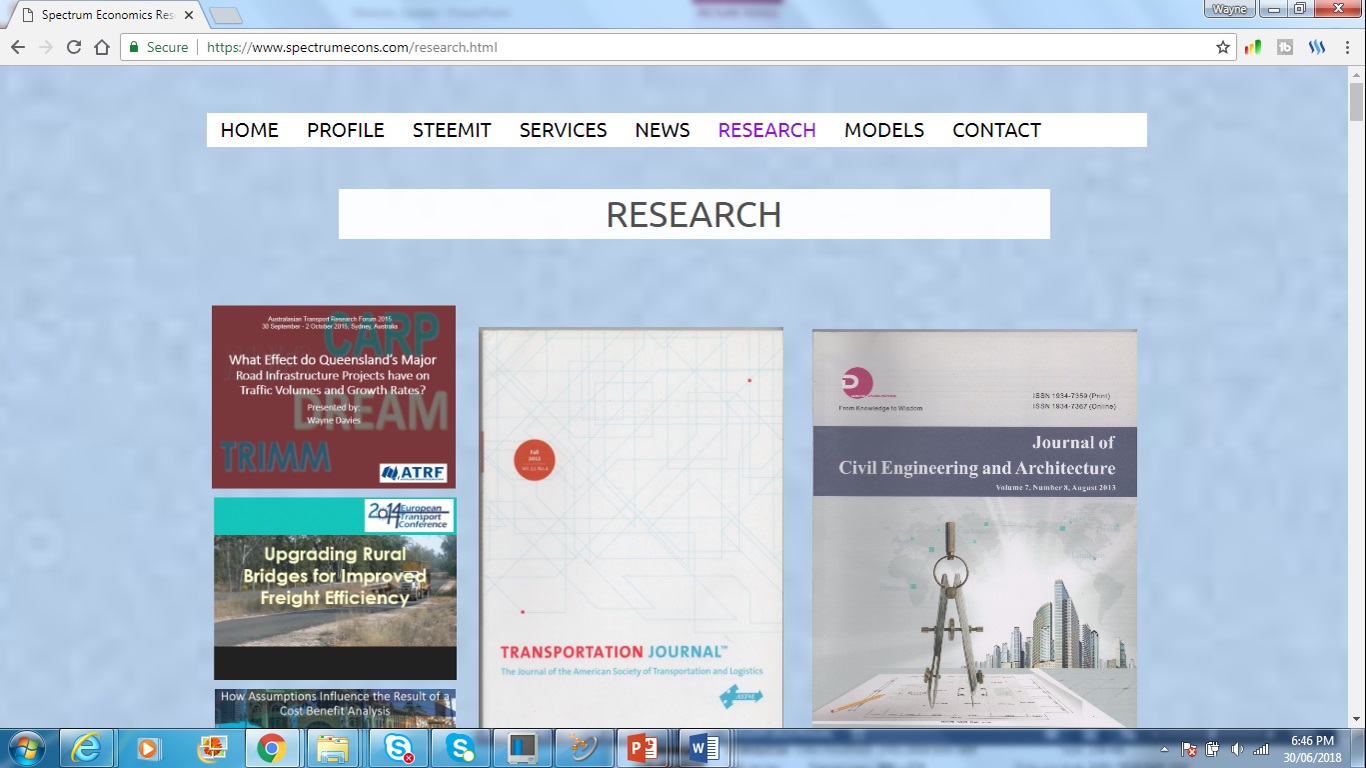The width and height of the screenshot is (1366, 768).
Task: Open the Steemit extension icon
Action: tap(1317, 47)
